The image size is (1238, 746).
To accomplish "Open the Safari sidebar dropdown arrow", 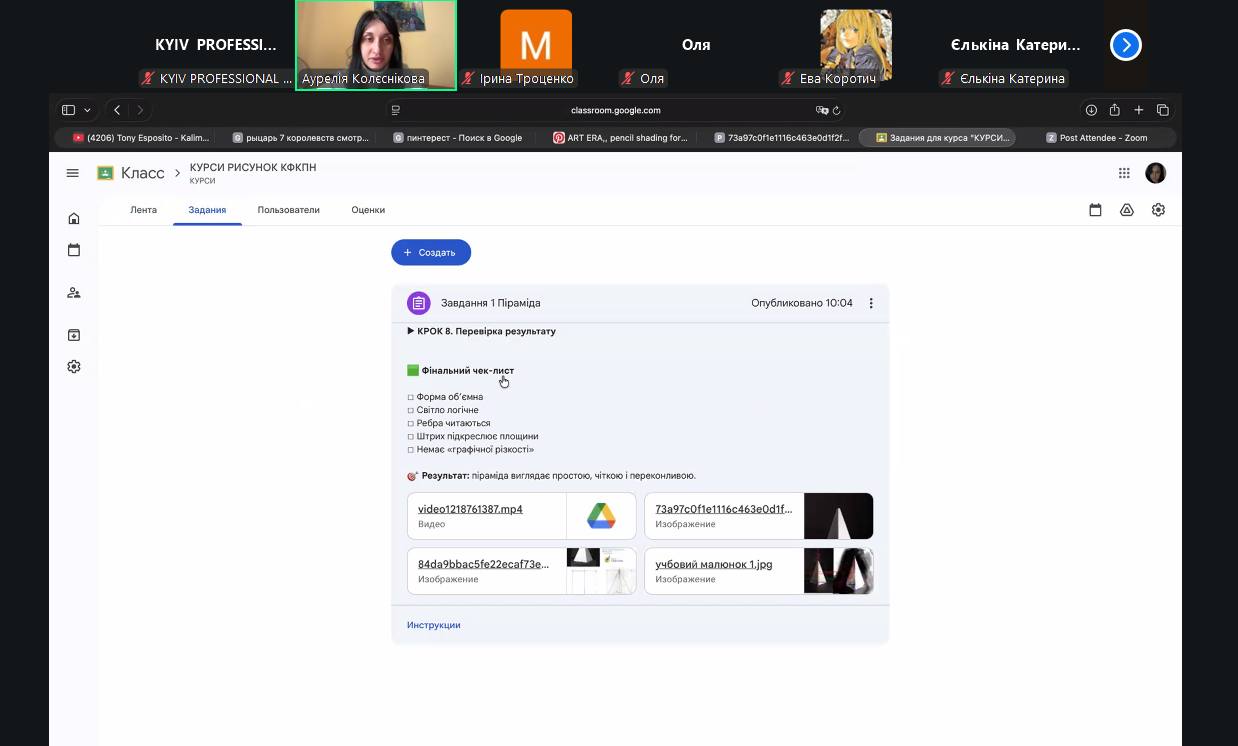I will (88, 110).
